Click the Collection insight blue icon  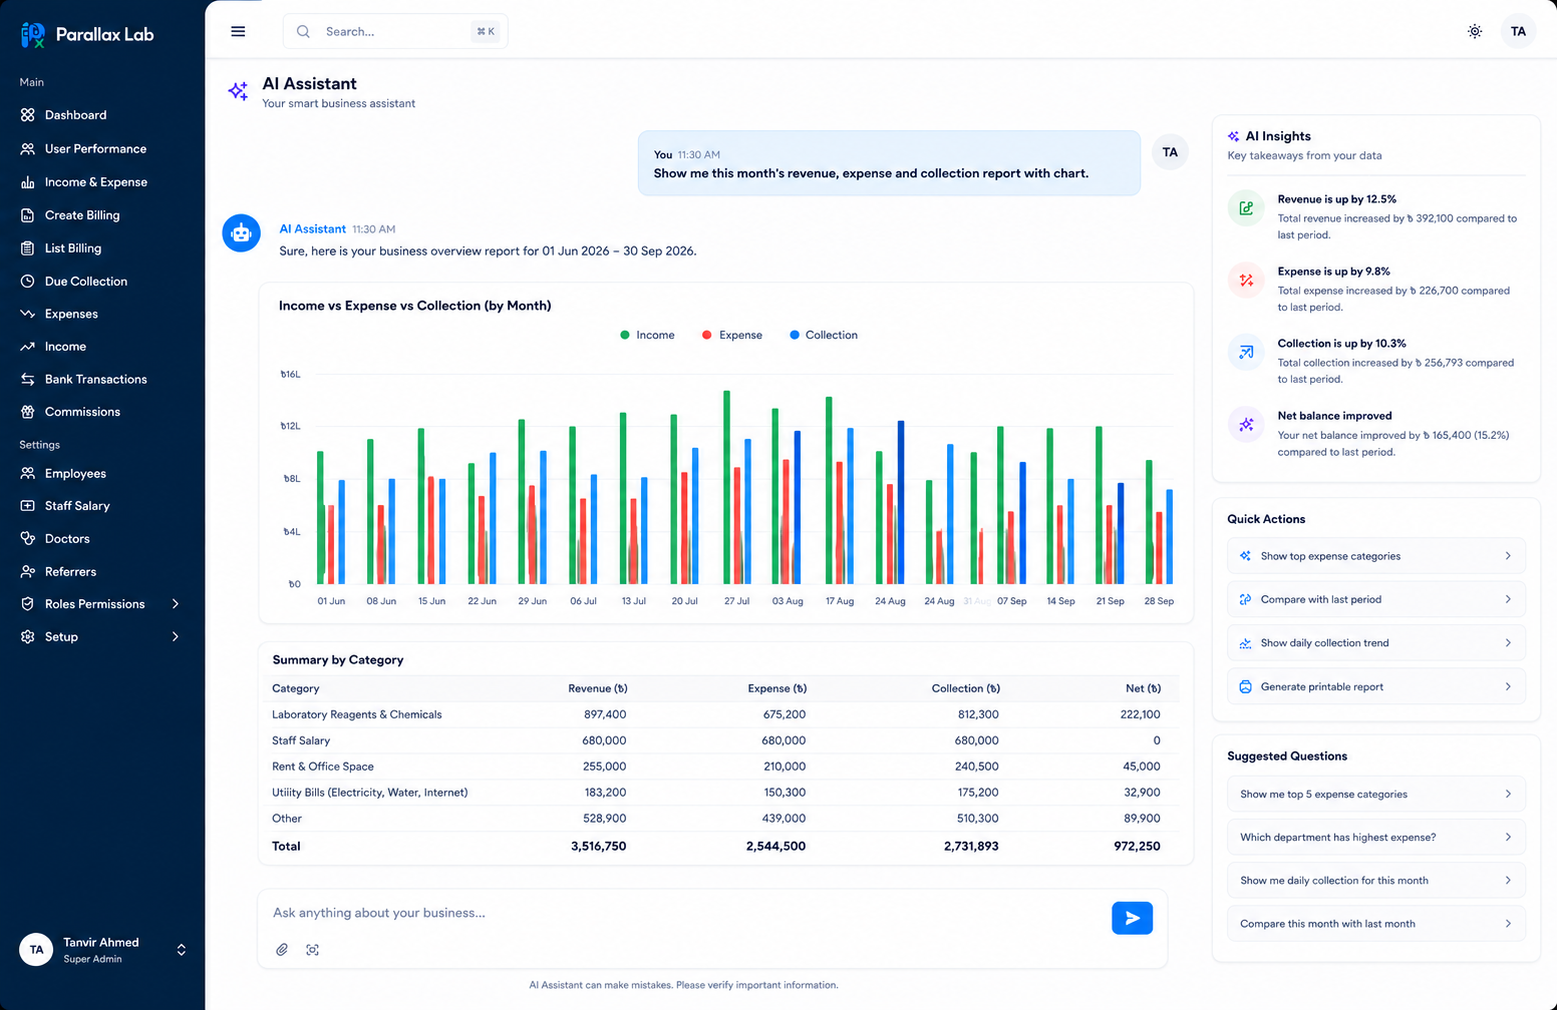[1246, 352]
